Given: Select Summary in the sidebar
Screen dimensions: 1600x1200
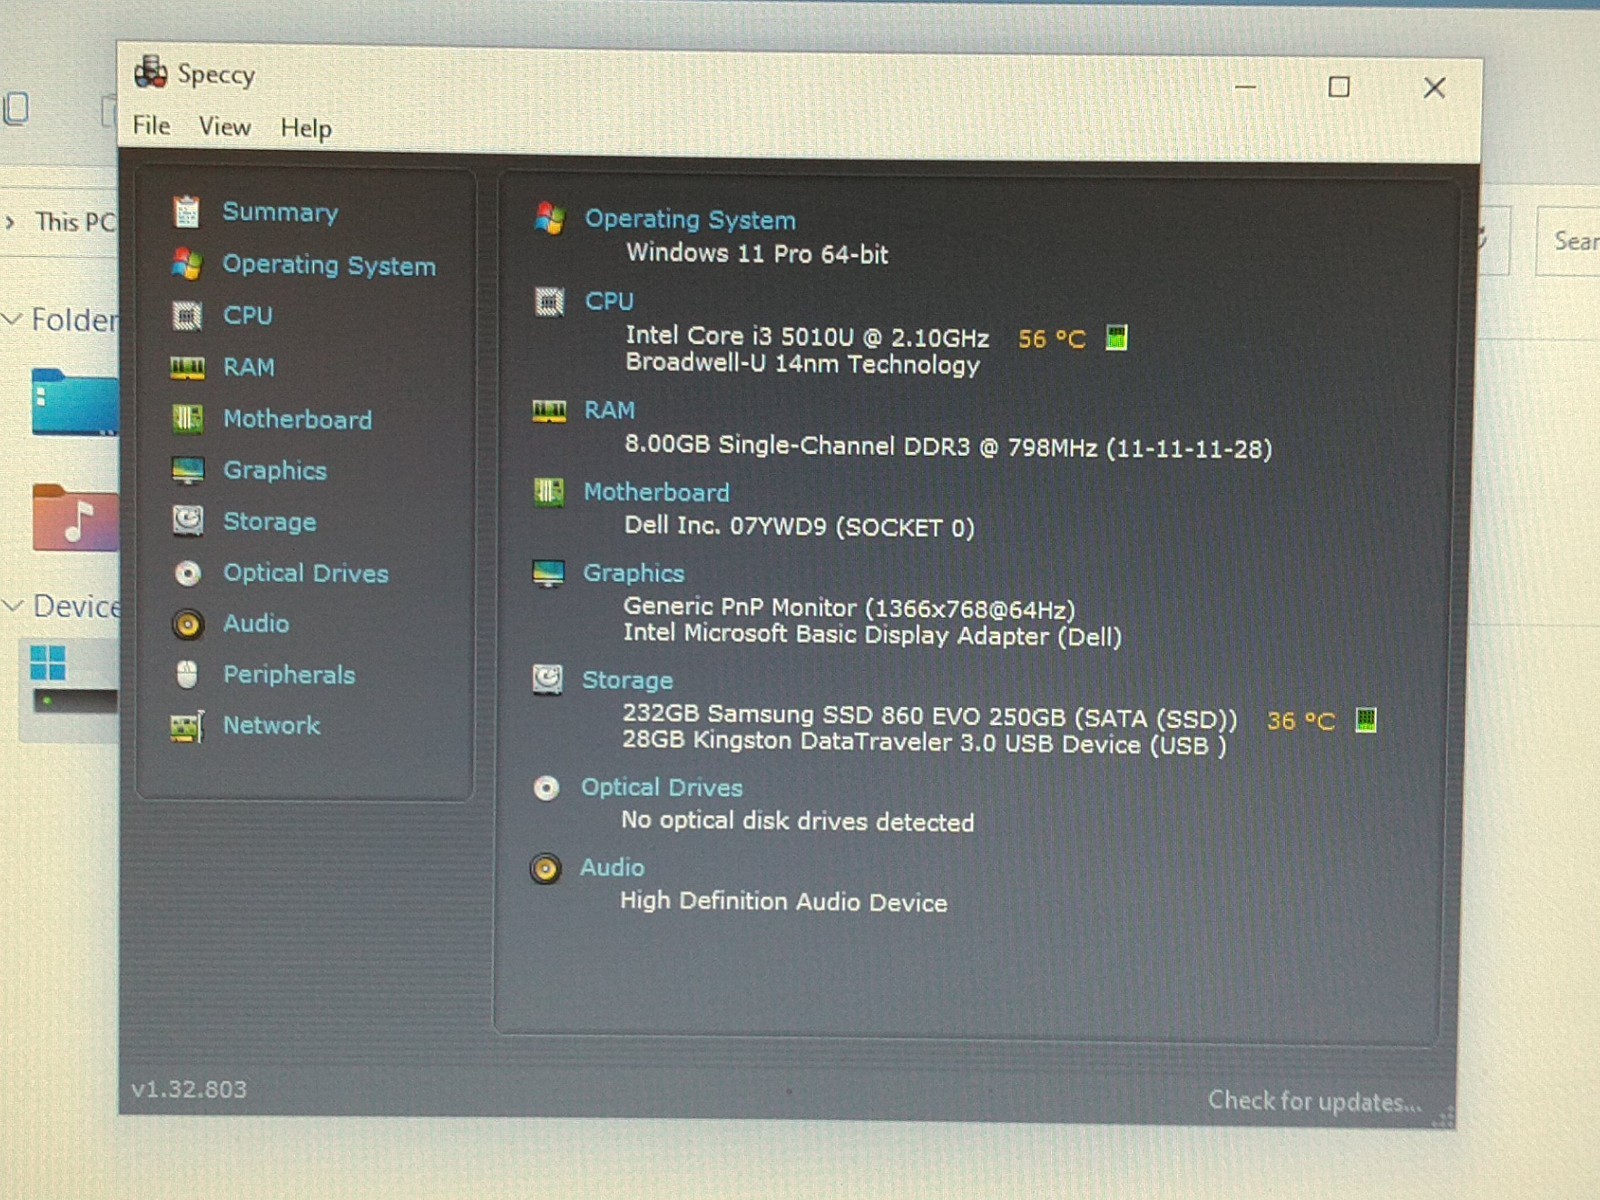Looking at the screenshot, I should (x=280, y=212).
